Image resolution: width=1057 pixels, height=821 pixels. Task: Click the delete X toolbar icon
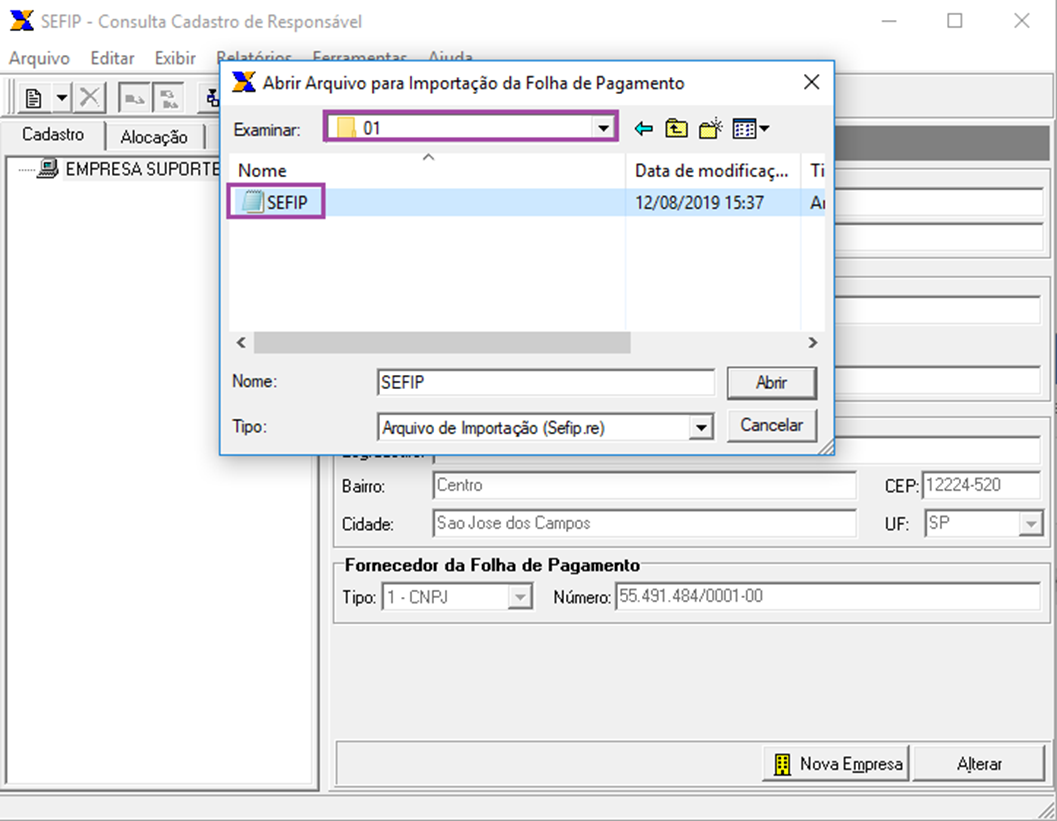(89, 98)
